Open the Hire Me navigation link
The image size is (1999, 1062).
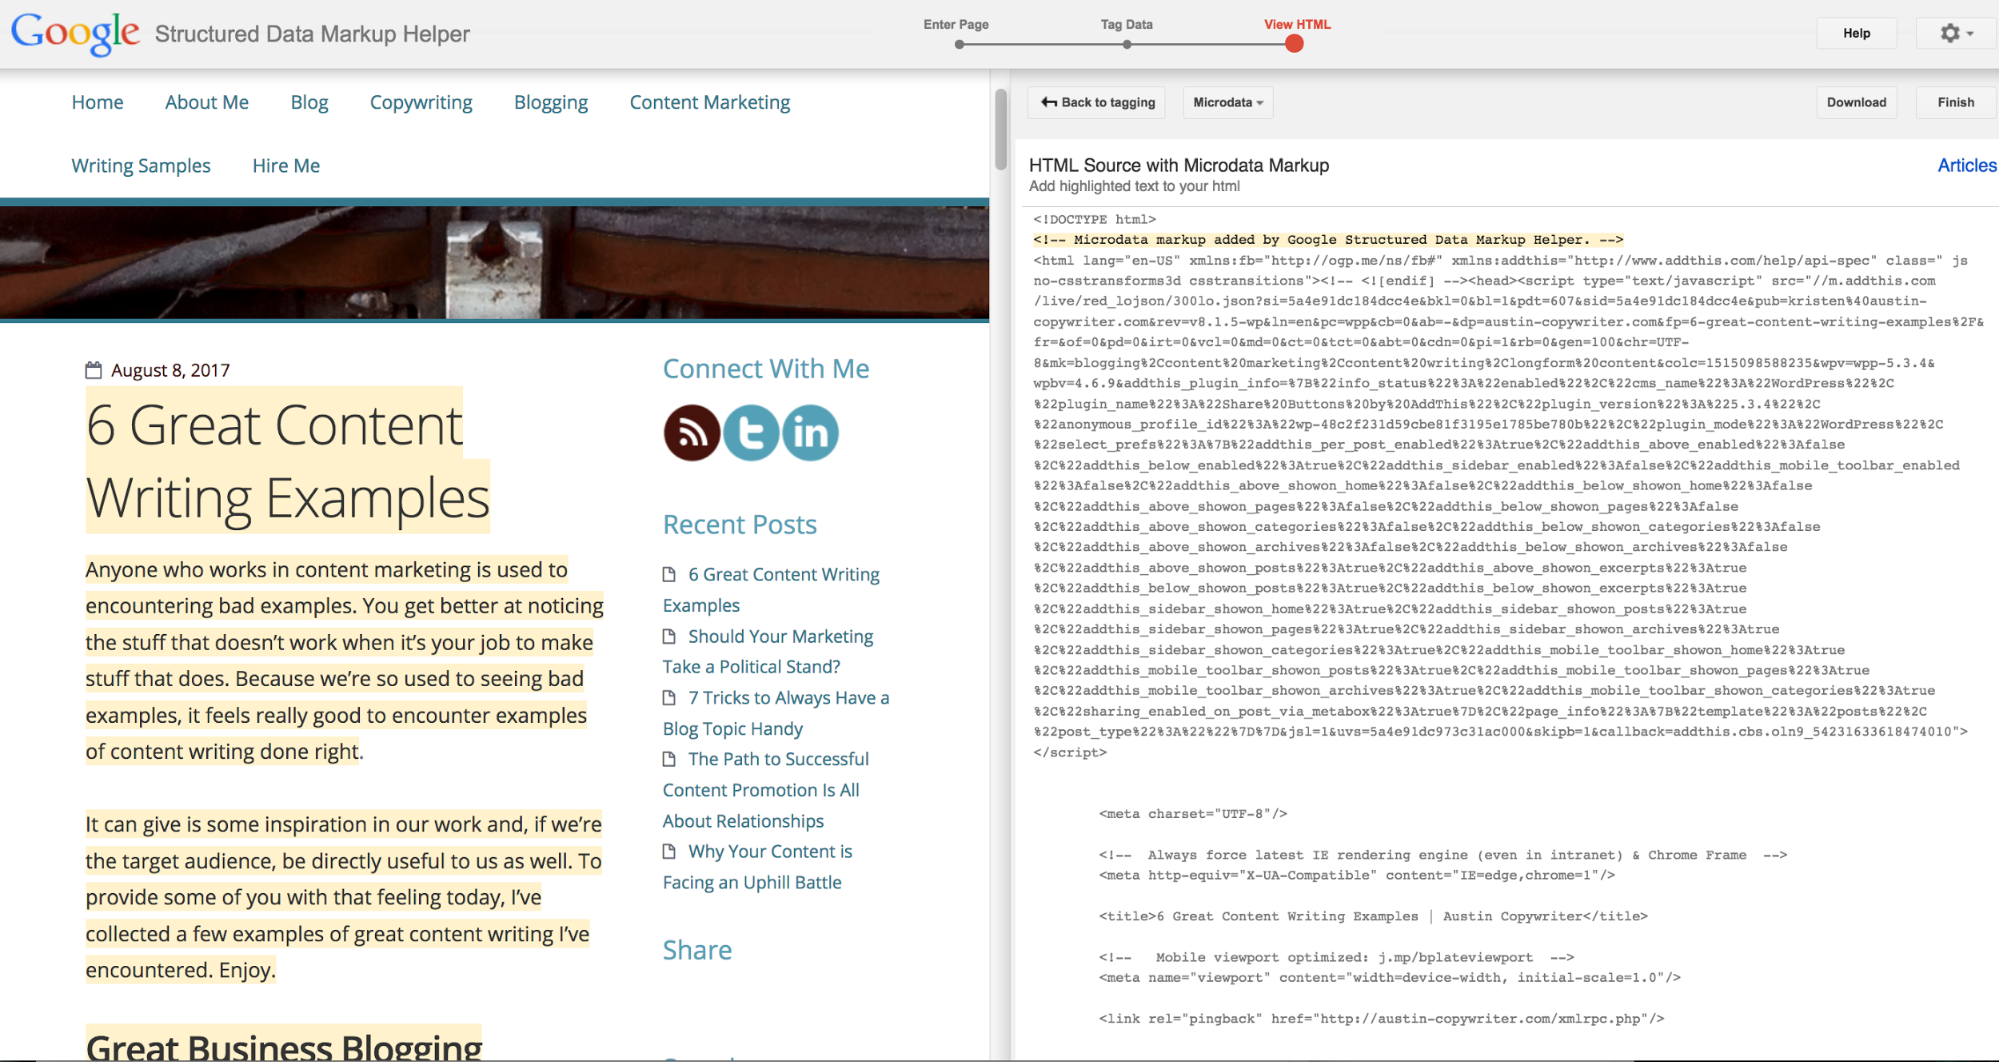click(x=286, y=166)
